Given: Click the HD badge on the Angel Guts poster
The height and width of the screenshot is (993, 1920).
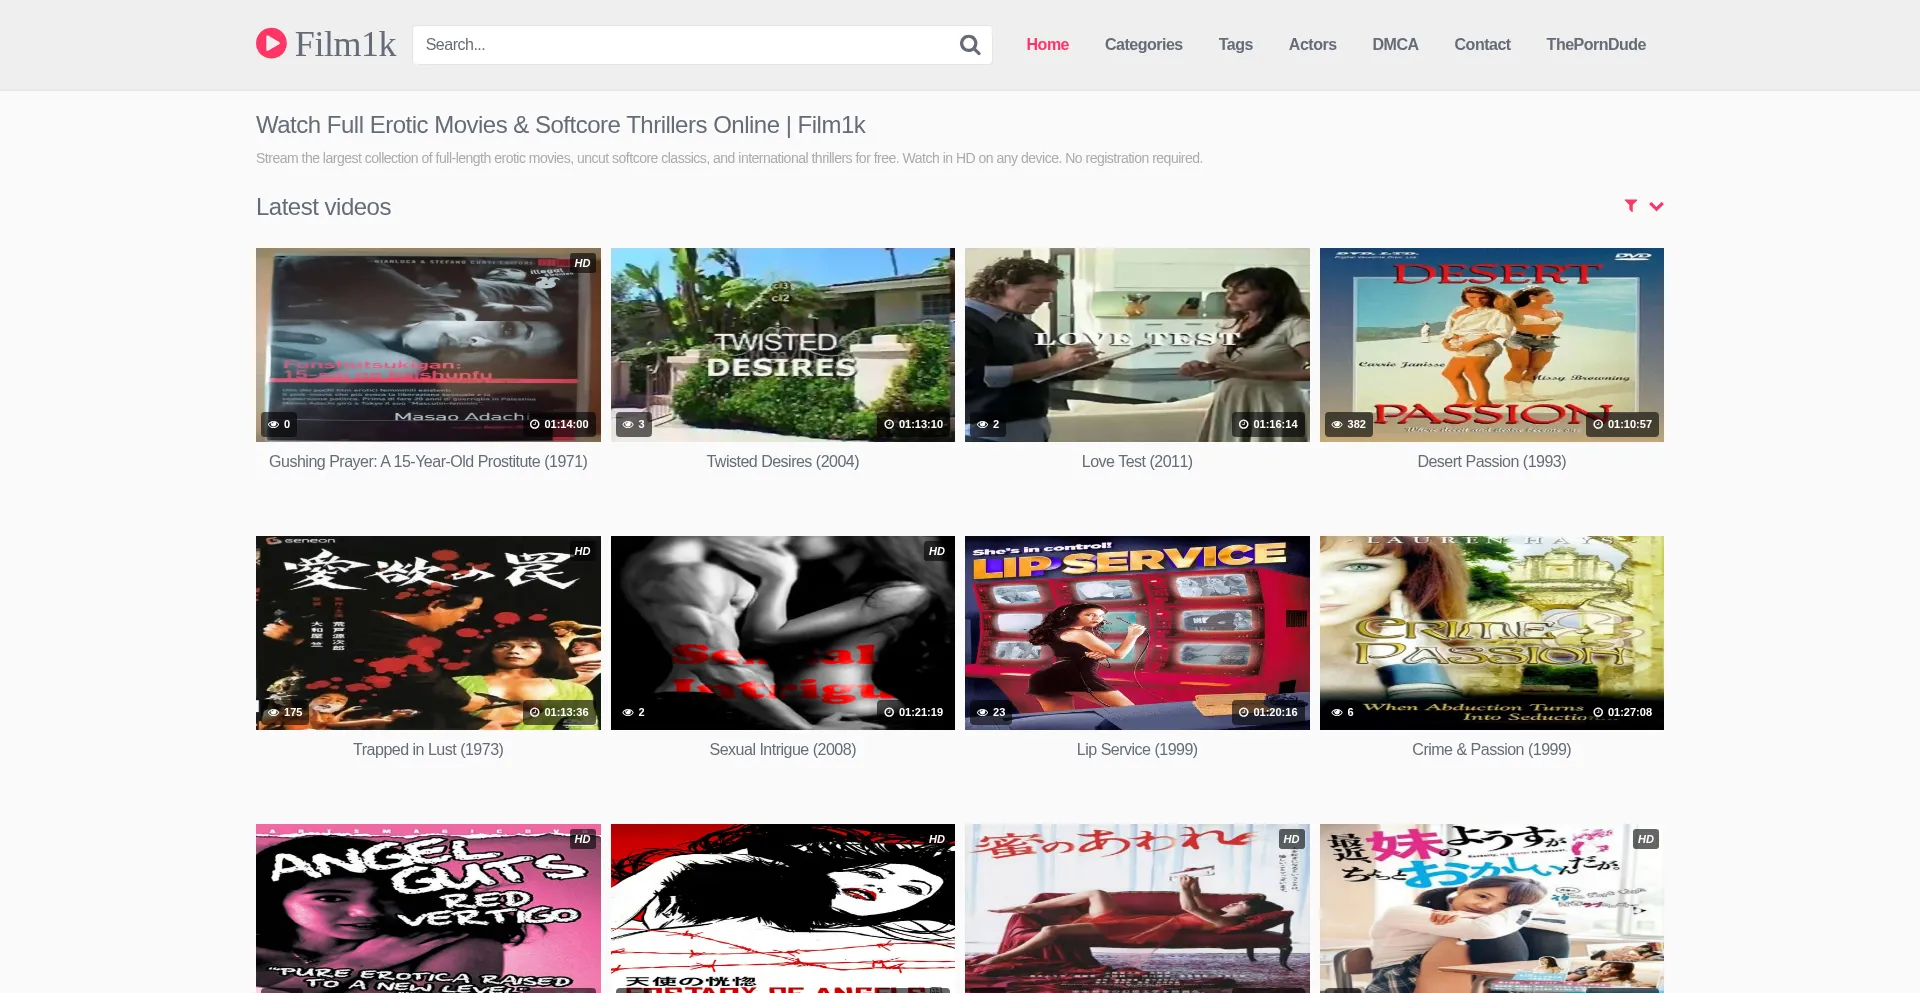Looking at the screenshot, I should pos(583,839).
